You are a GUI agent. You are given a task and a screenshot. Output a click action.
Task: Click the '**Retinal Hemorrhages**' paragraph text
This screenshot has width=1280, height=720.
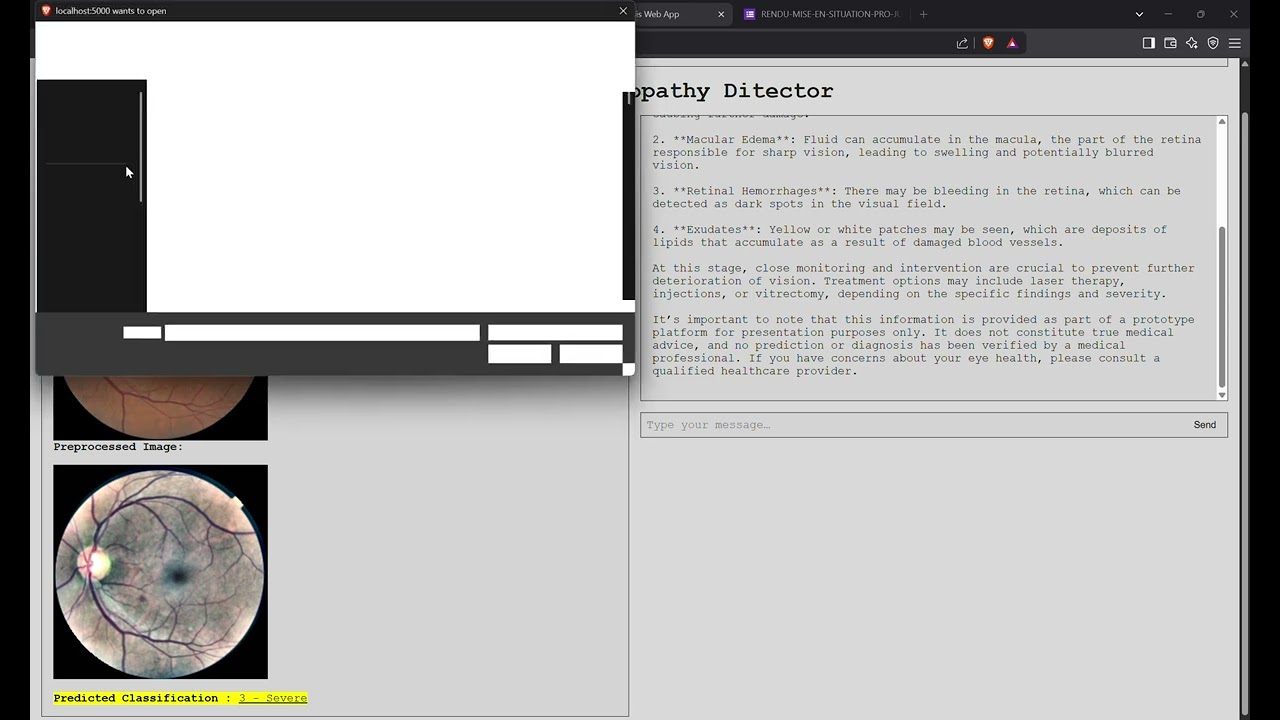(916, 197)
